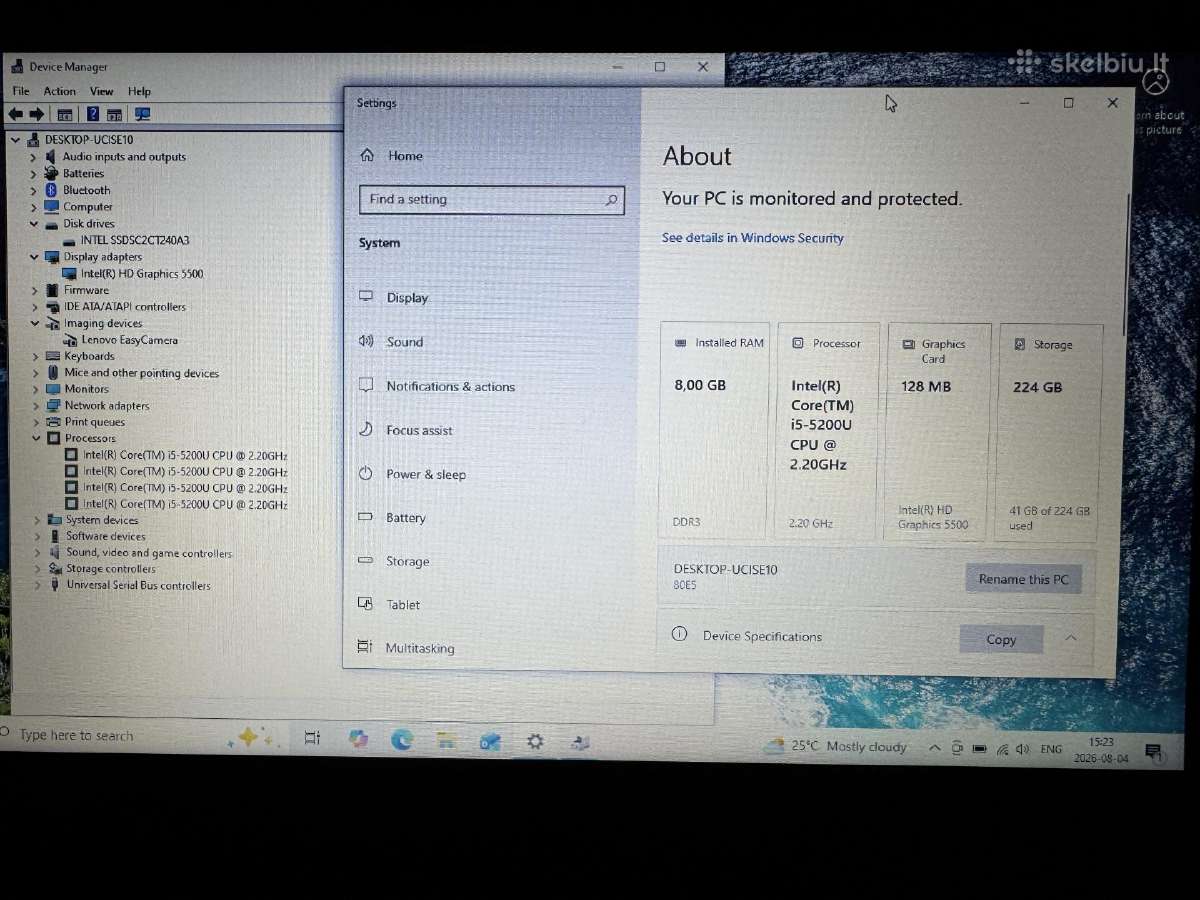Open the weather widget showing Mostly cloudy
The image size is (1200, 900).
point(836,746)
